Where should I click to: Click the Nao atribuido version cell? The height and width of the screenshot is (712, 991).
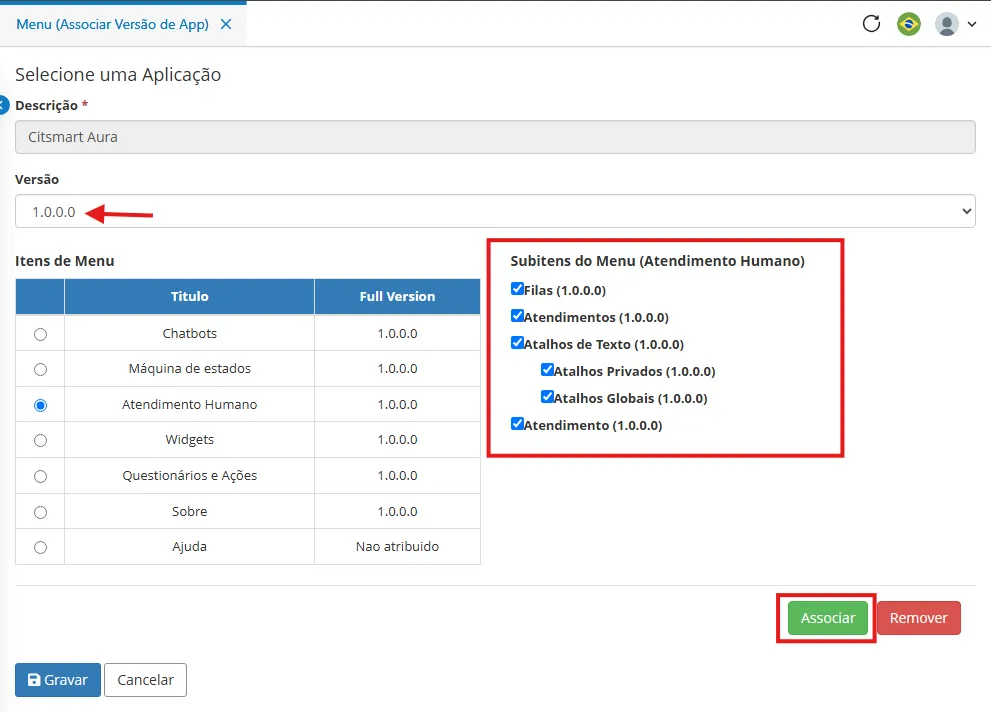click(397, 546)
